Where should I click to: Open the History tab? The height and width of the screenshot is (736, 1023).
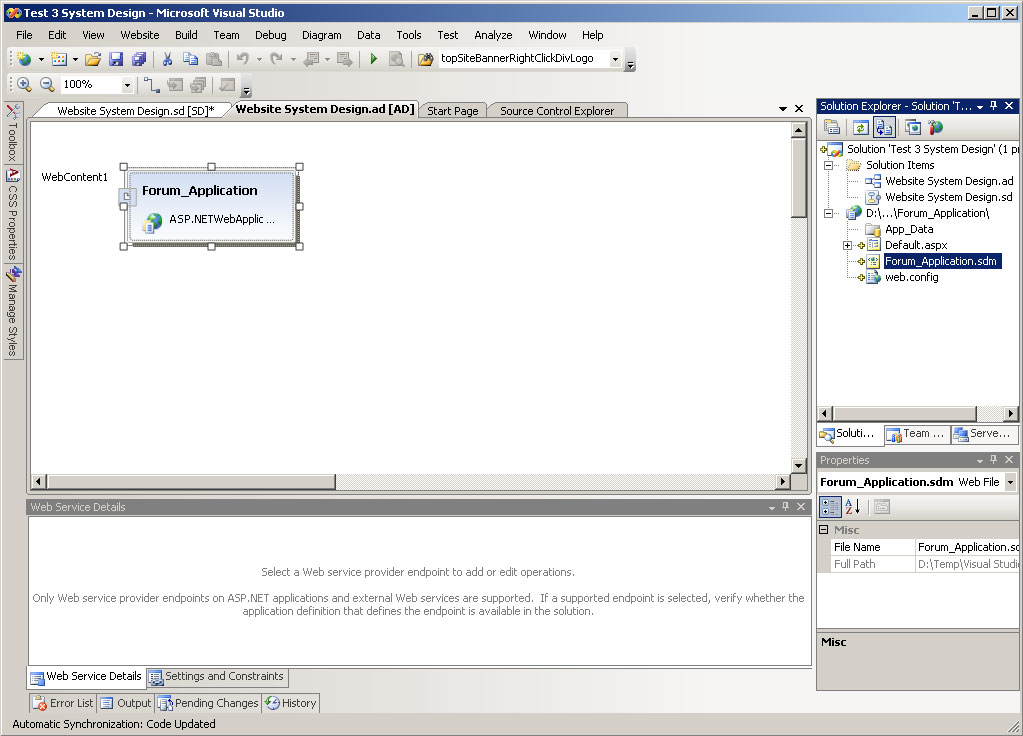click(291, 703)
